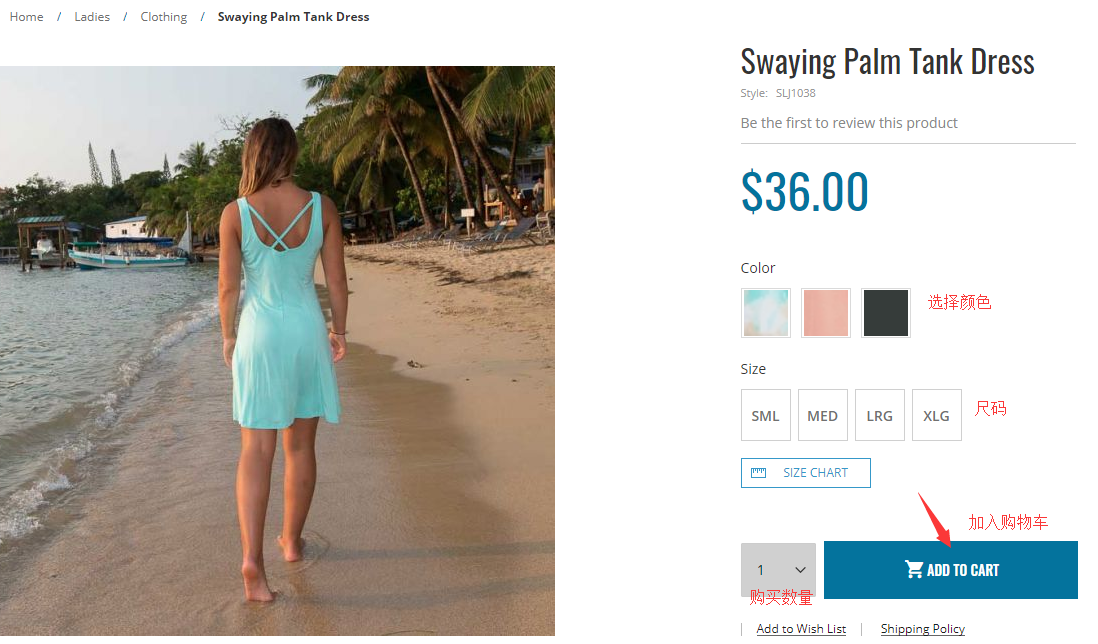Open the Shipping Policy link

point(923,629)
